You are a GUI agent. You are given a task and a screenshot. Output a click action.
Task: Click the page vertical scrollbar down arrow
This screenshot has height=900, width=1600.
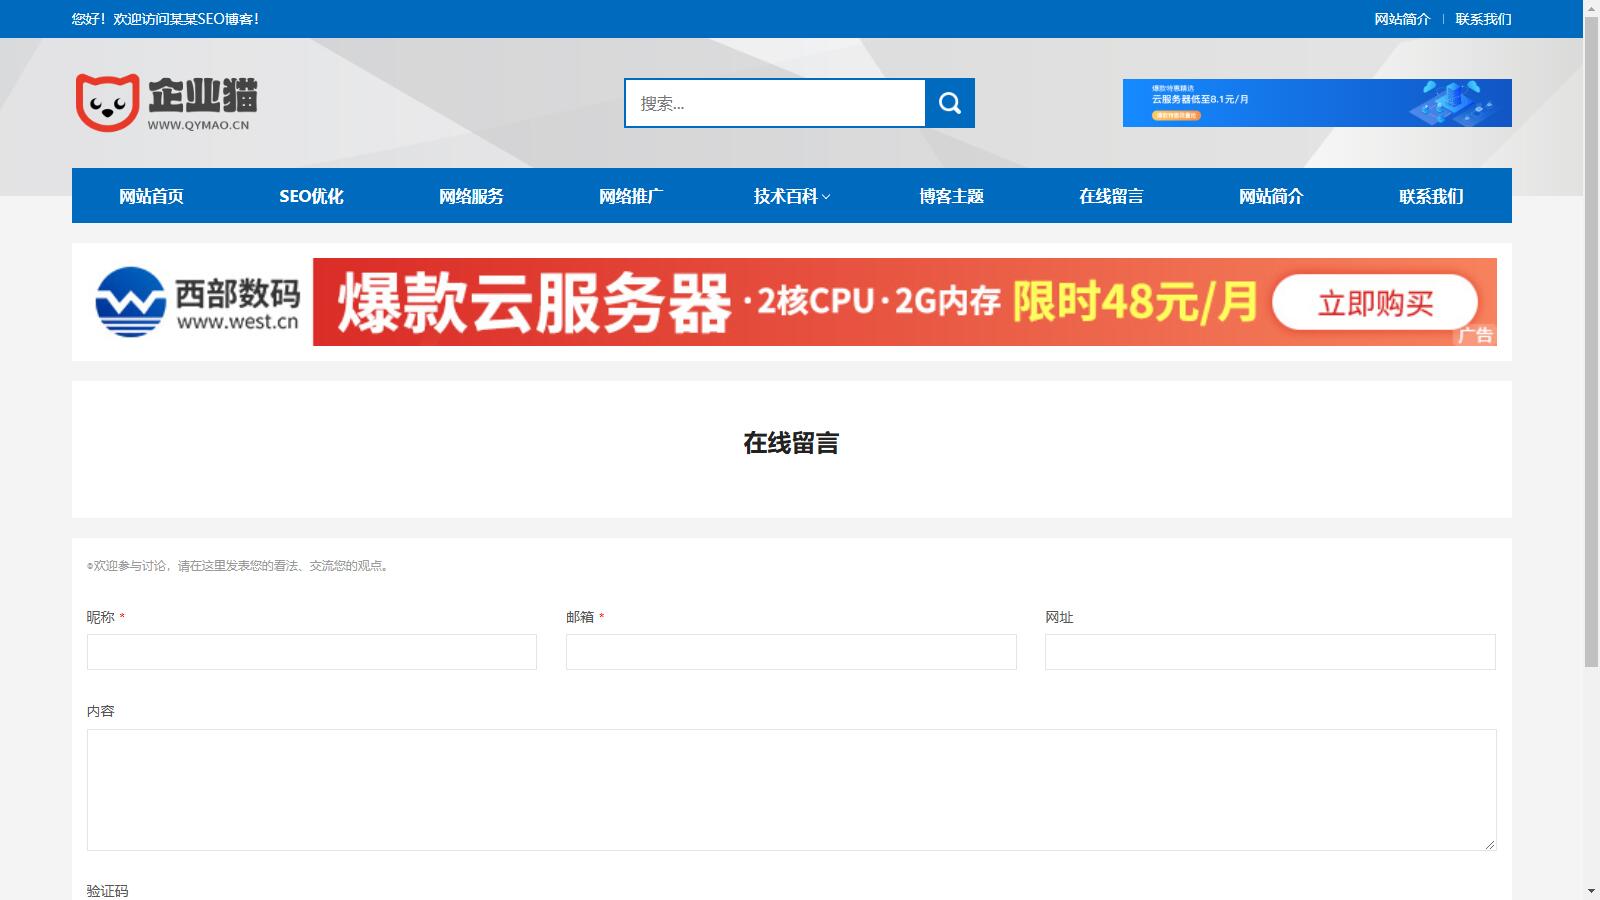tap(1591, 891)
